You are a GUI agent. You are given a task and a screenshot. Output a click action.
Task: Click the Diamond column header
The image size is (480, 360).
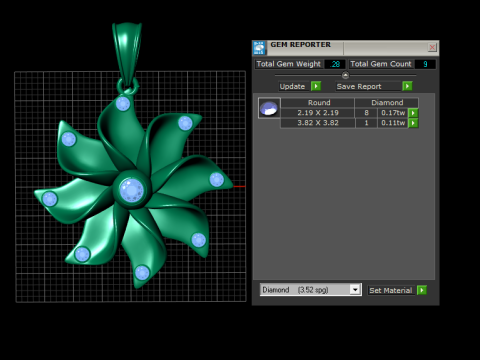(x=387, y=103)
